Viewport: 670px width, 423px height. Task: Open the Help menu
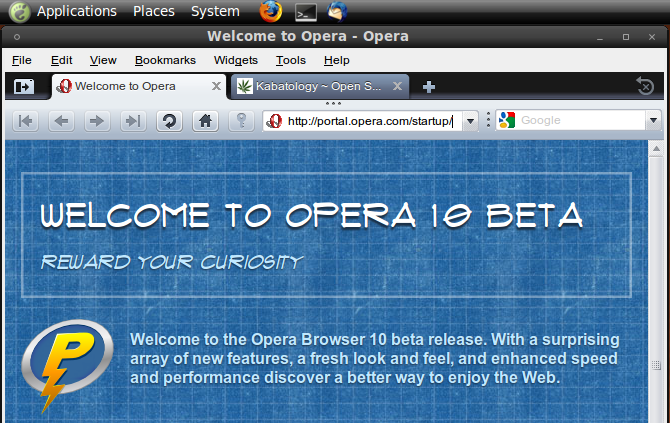click(337, 60)
